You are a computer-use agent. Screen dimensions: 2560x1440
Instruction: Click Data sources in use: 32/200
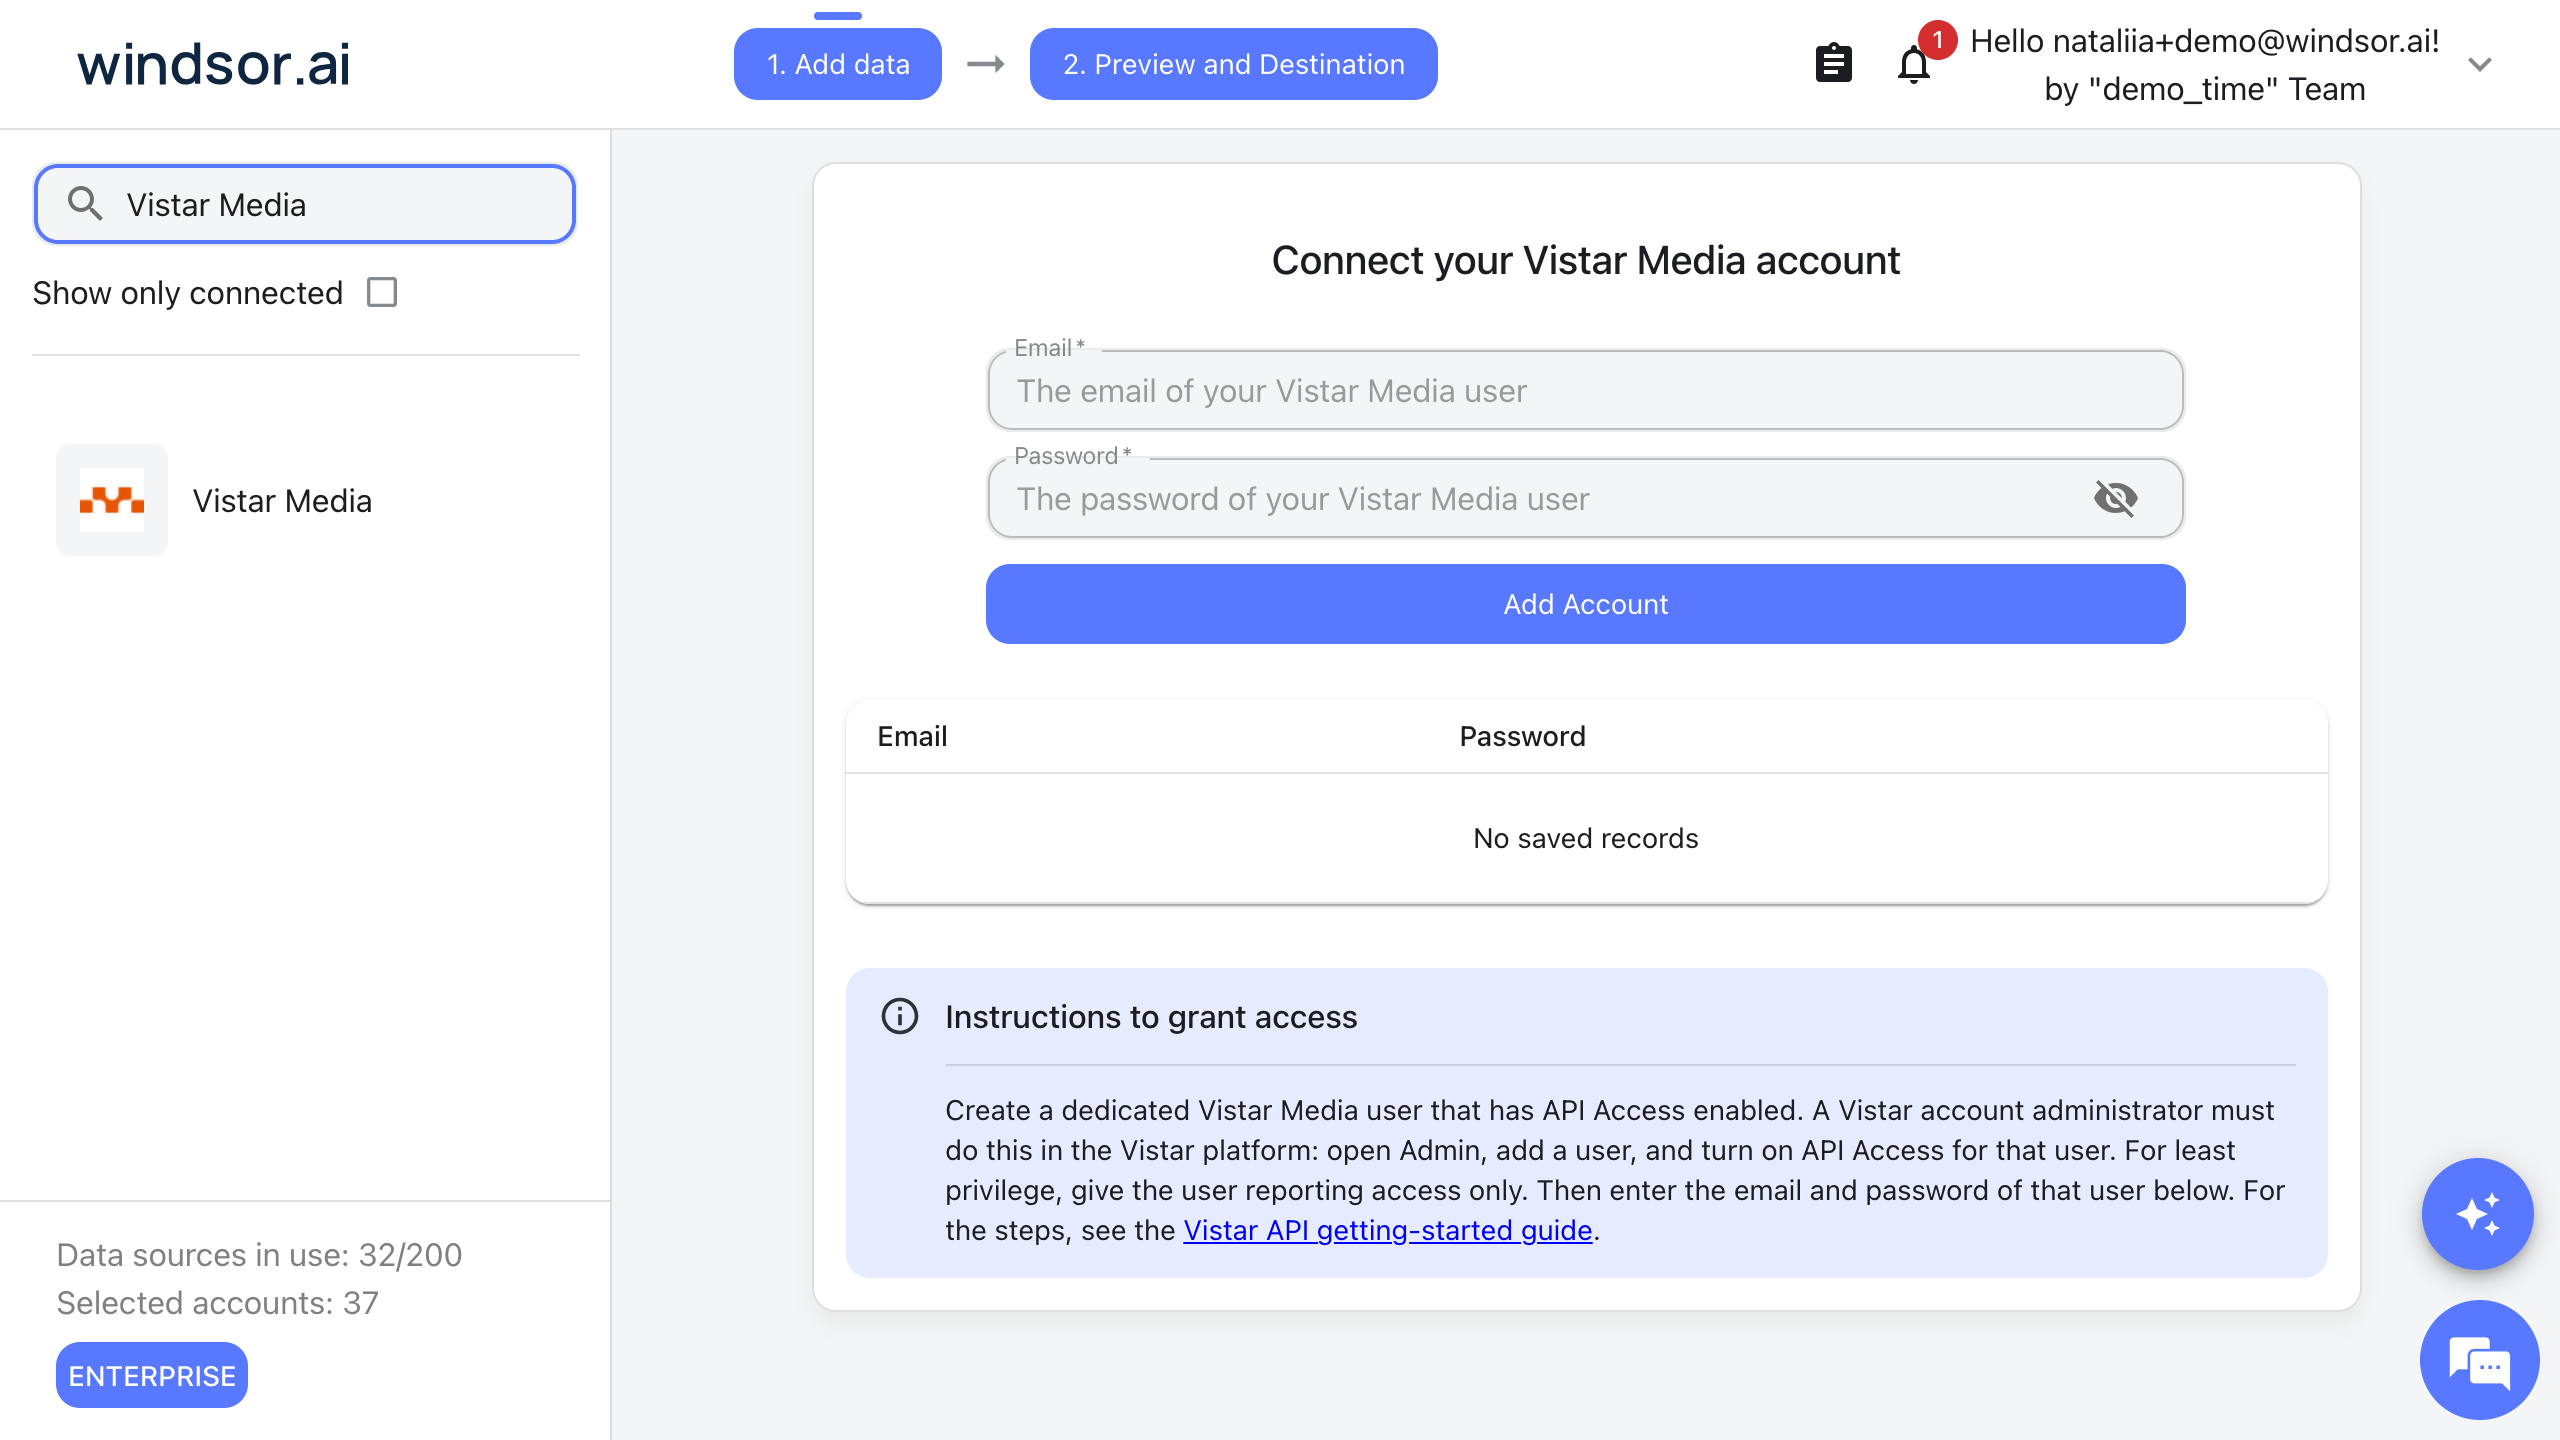(259, 1254)
